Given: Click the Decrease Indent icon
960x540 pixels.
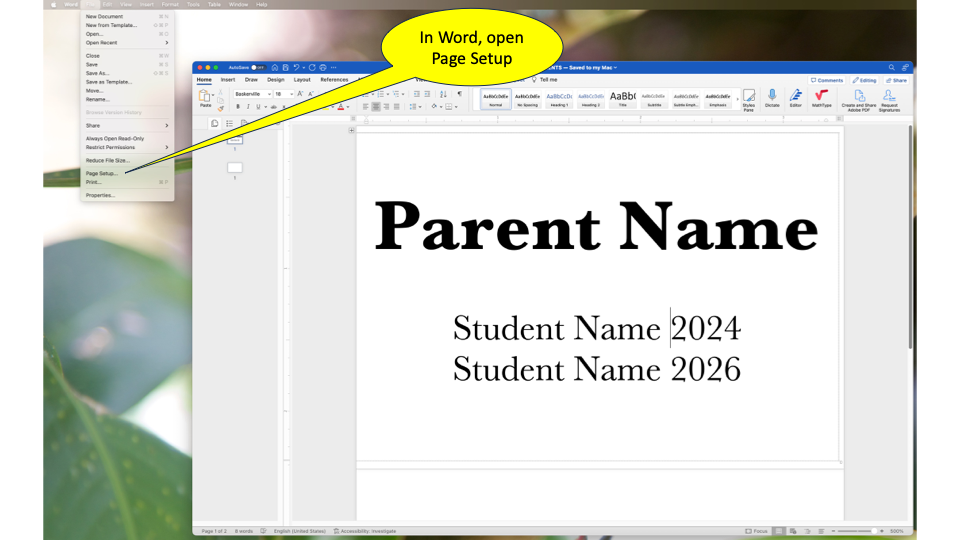Looking at the screenshot, I should pyautogui.click(x=417, y=94).
